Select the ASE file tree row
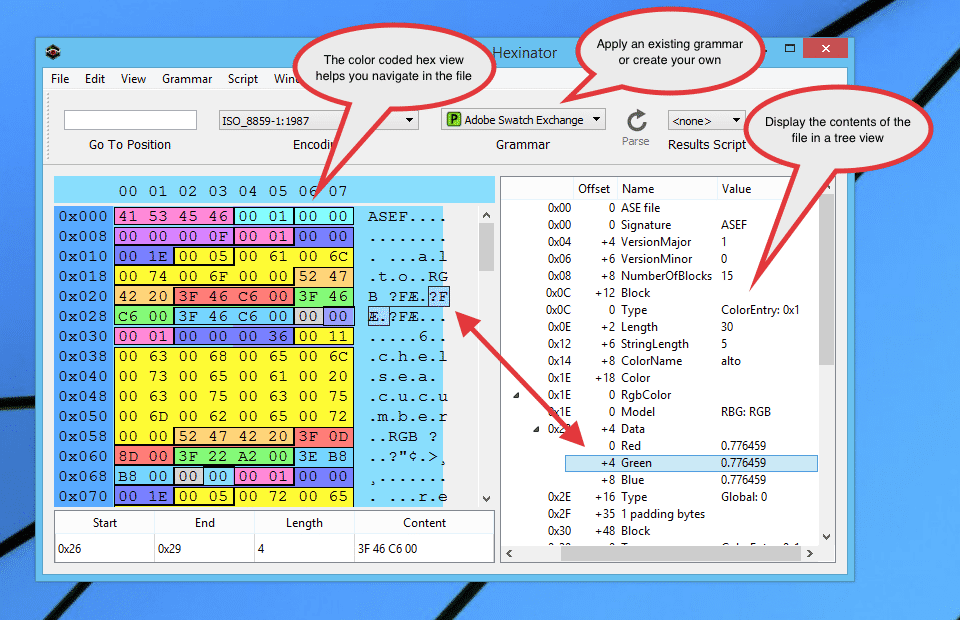960x620 pixels. coord(661,208)
